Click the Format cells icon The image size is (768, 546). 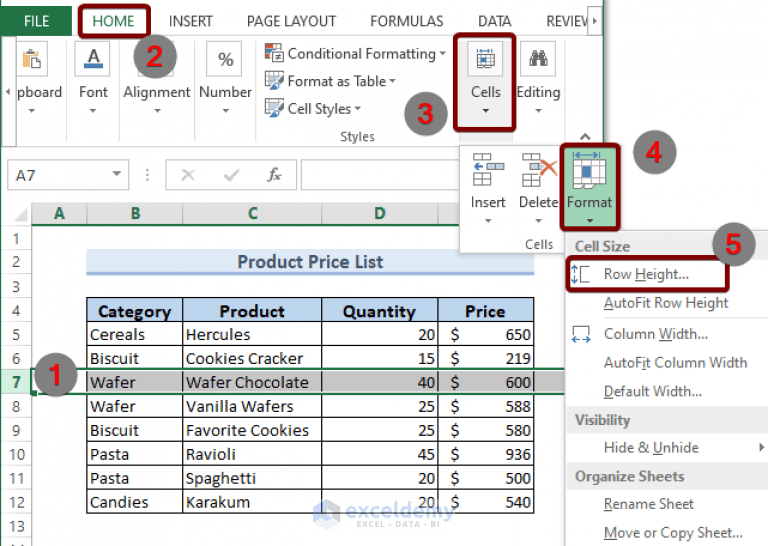coord(589,169)
